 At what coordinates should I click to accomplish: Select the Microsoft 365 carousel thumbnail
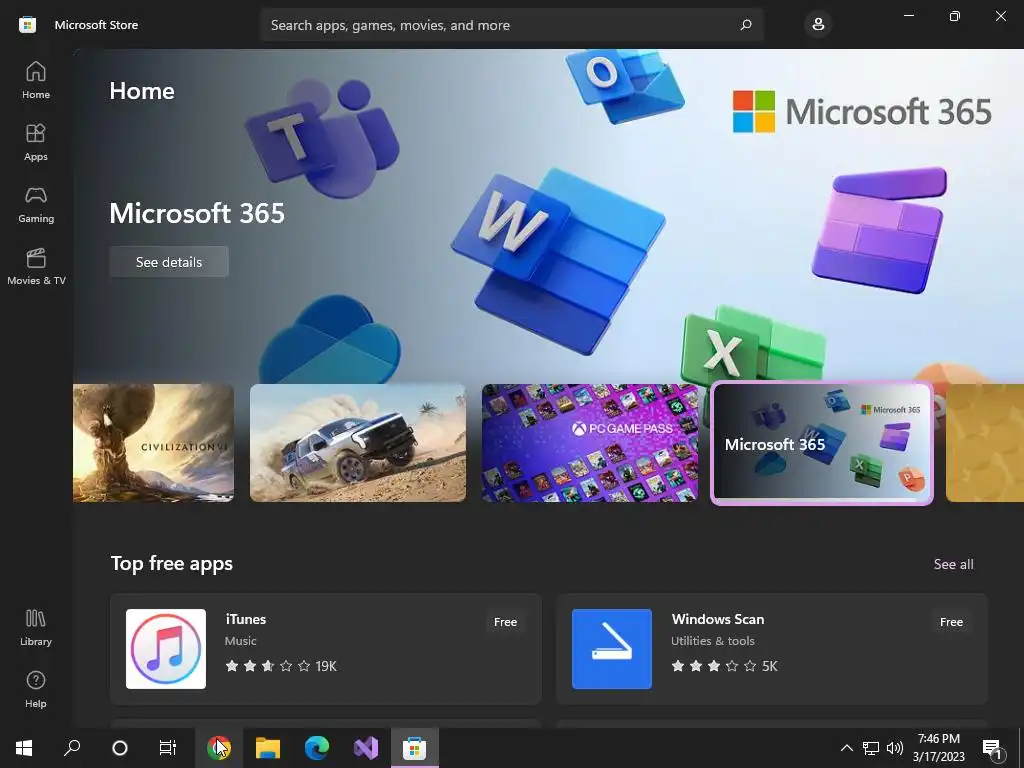click(x=822, y=443)
